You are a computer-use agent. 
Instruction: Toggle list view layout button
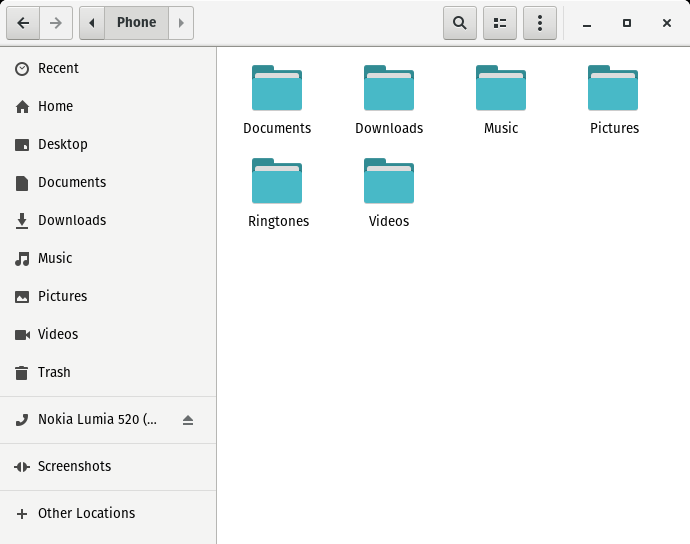pos(500,23)
